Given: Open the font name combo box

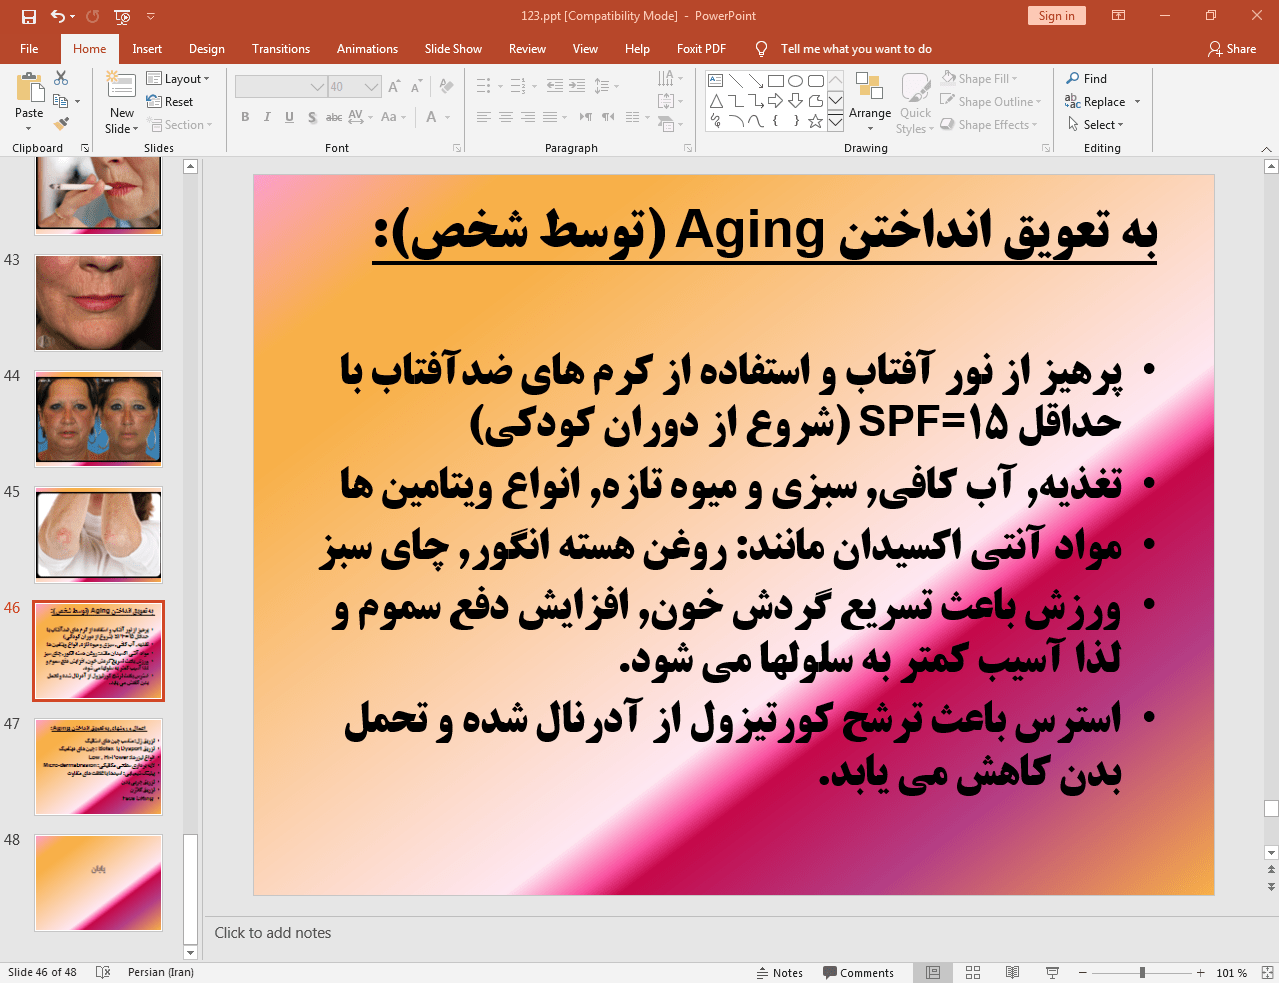Looking at the screenshot, I should (x=281, y=87).
